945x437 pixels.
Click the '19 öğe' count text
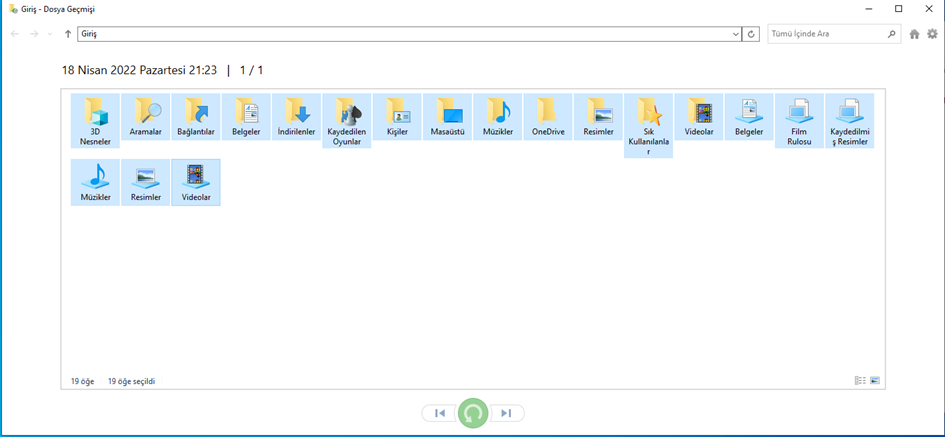83,381
